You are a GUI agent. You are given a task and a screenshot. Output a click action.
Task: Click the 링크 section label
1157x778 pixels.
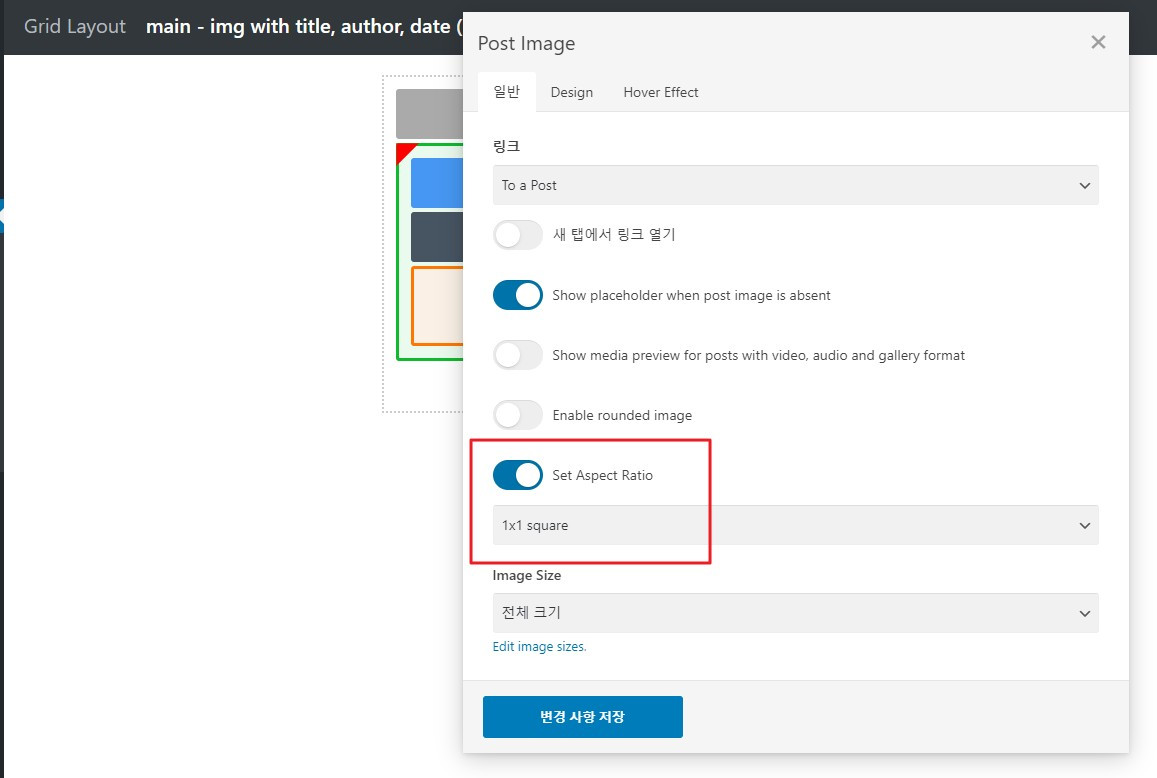click(x=506, y=146)
